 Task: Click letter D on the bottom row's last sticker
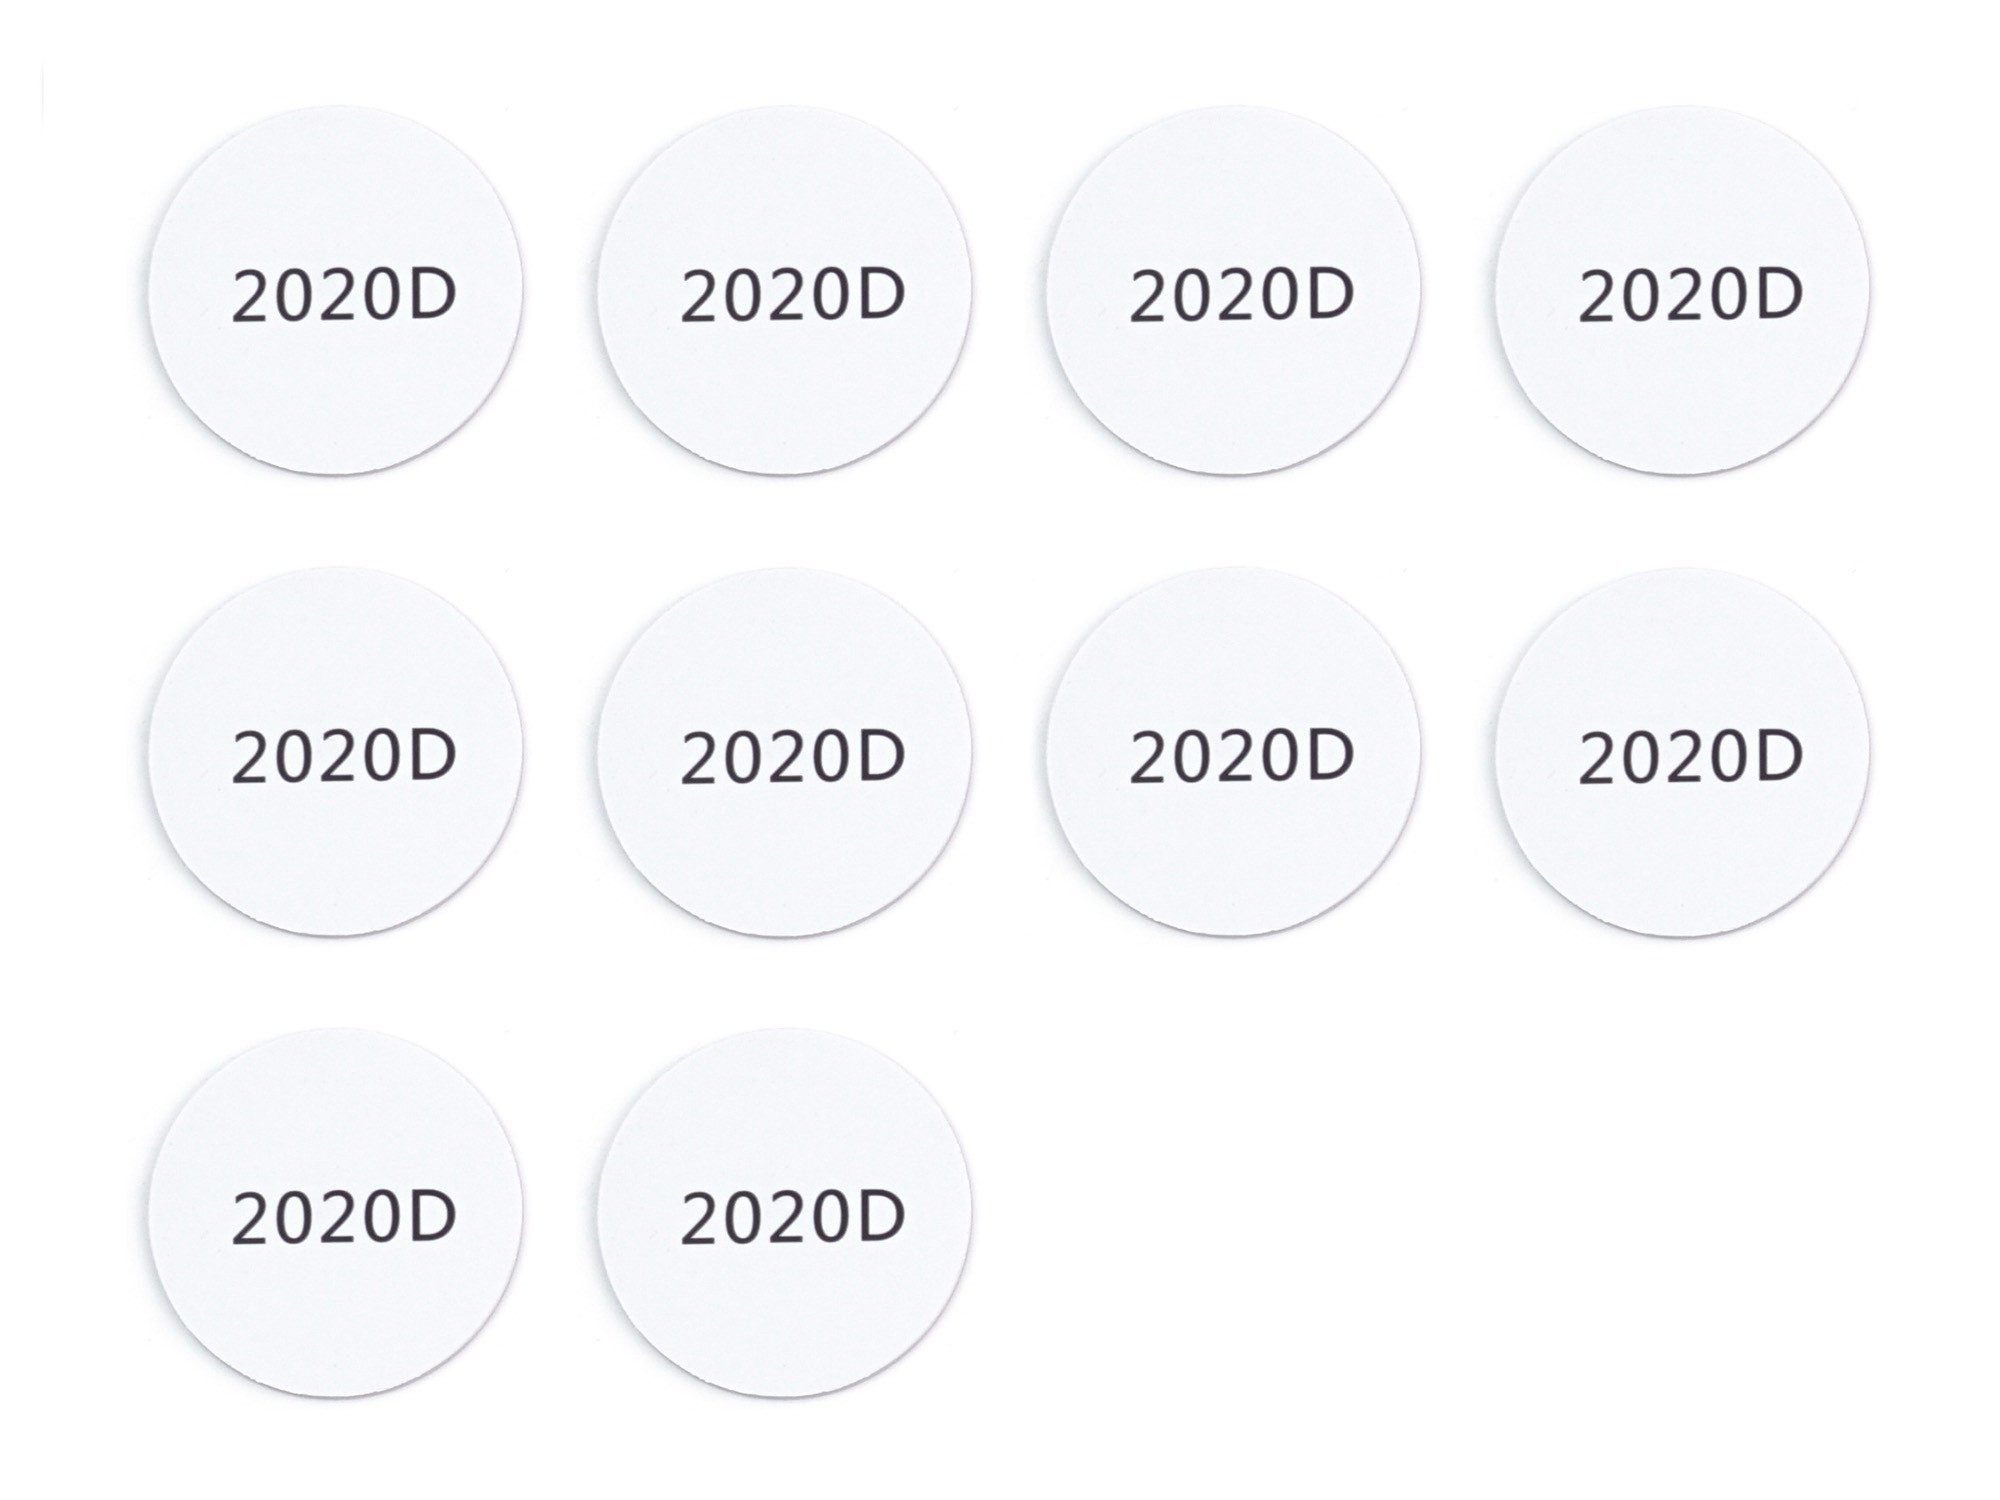click(x=881, y=1217)
